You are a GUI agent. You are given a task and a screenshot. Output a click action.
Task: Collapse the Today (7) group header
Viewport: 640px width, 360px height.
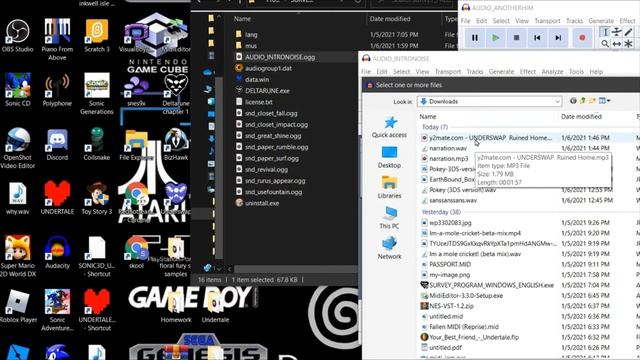434,127
